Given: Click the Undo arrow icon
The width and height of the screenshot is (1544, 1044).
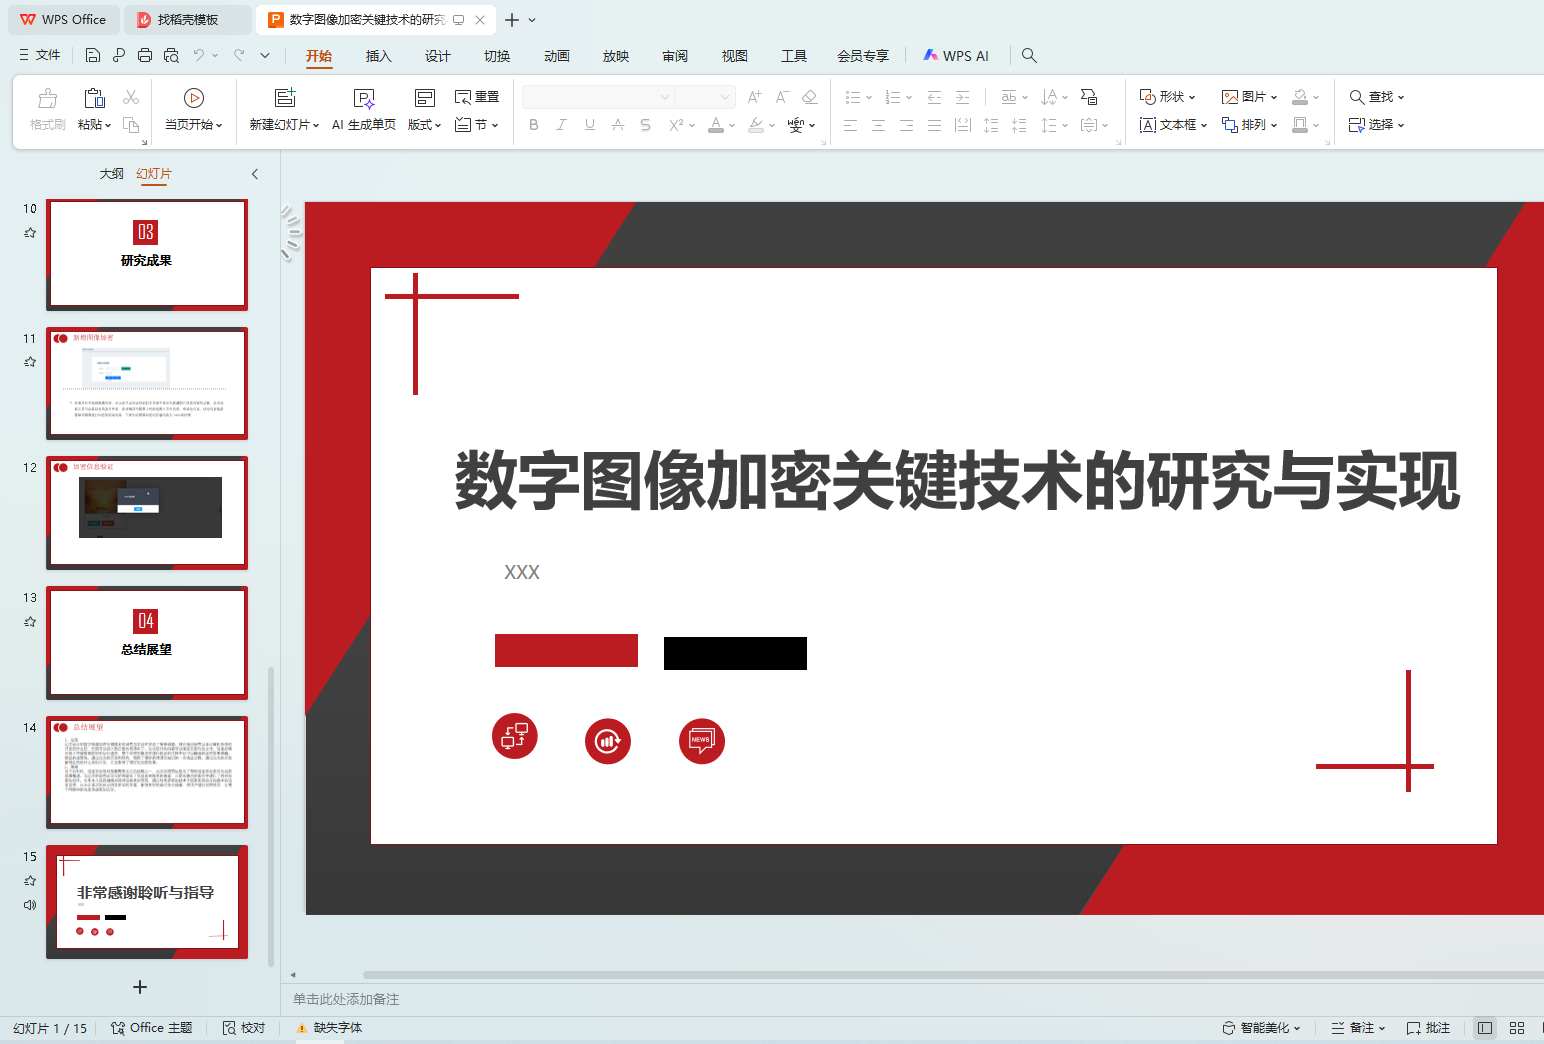Looking at the screenshot, I should (199, 56).
